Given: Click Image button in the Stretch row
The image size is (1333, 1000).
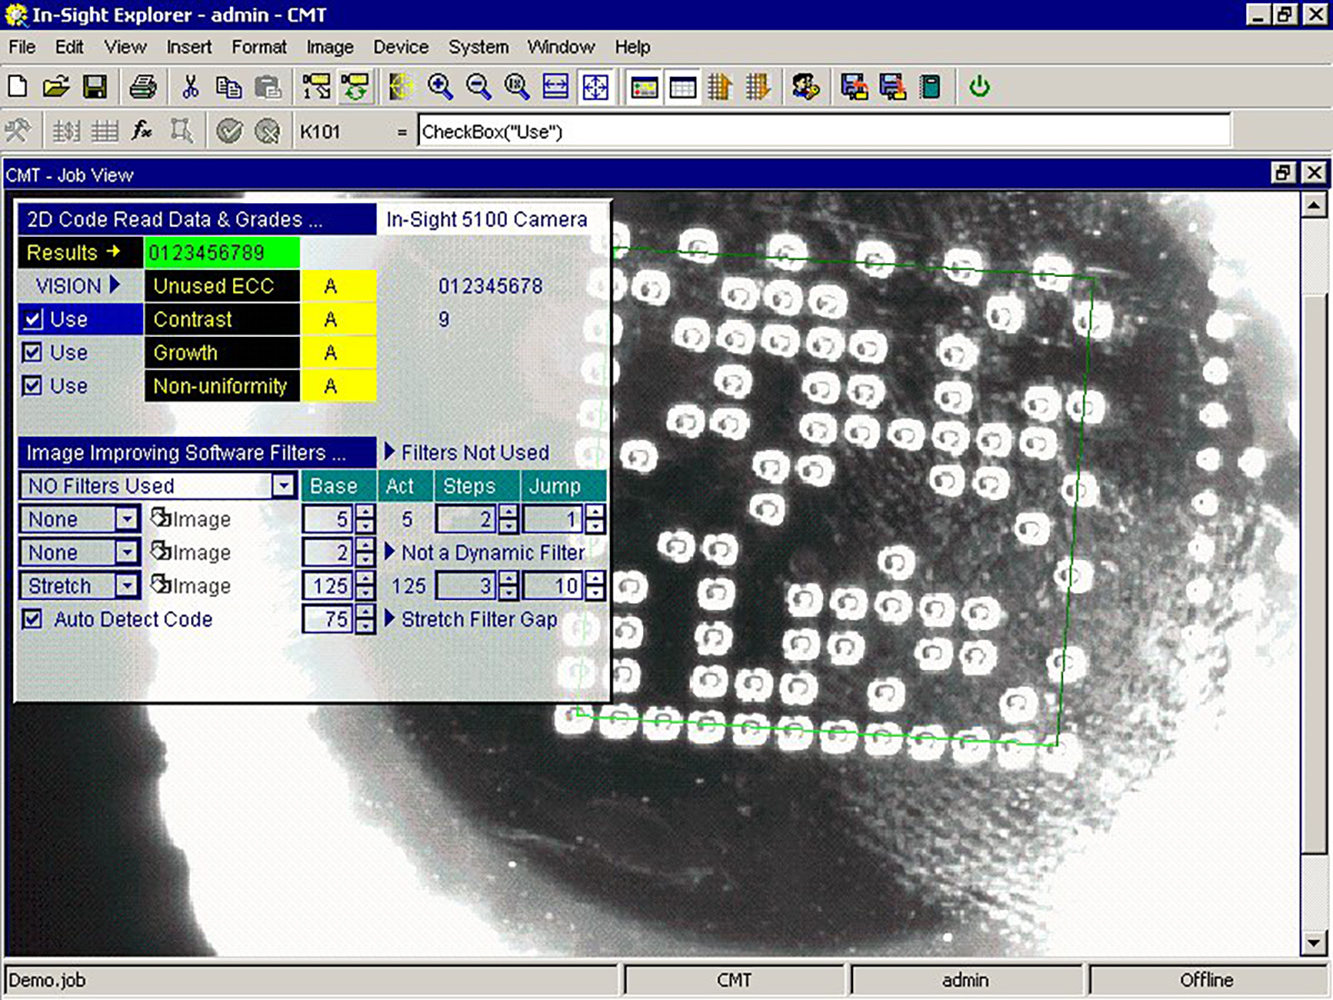Looking at the screenshot, I should point(190,586).
